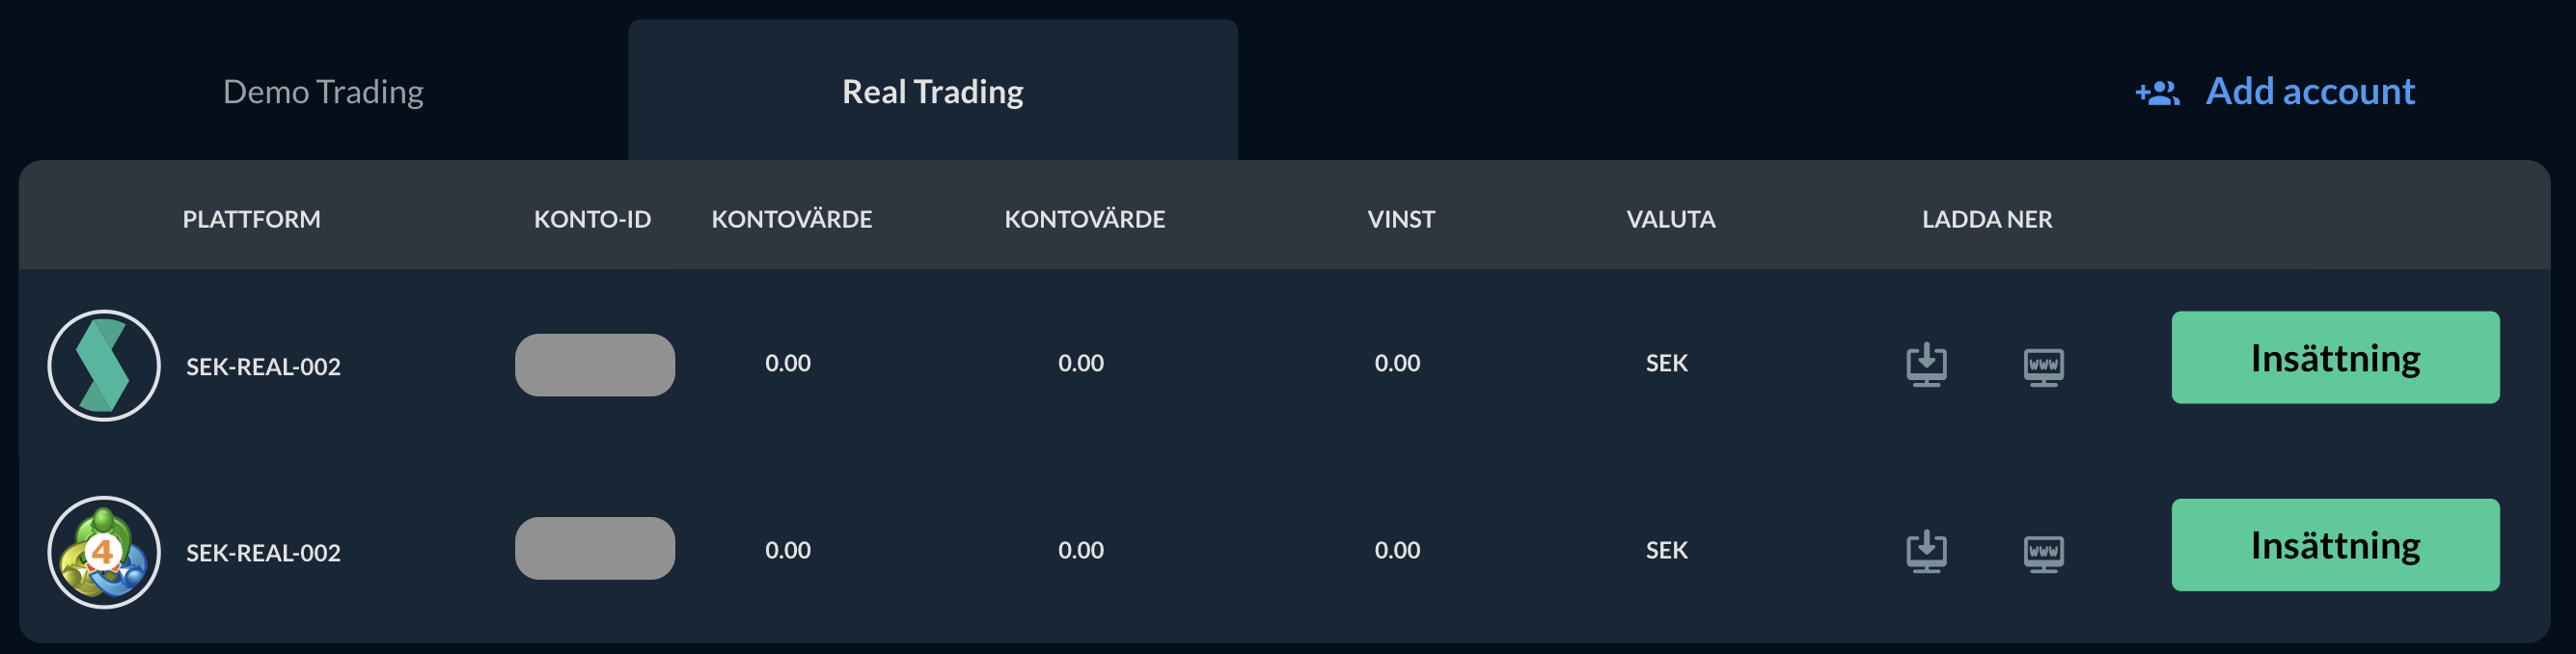This screenshot has height=654, width=2576.
Task: Click the add-person icon beside Add account
Action: tap(2157, 93)
